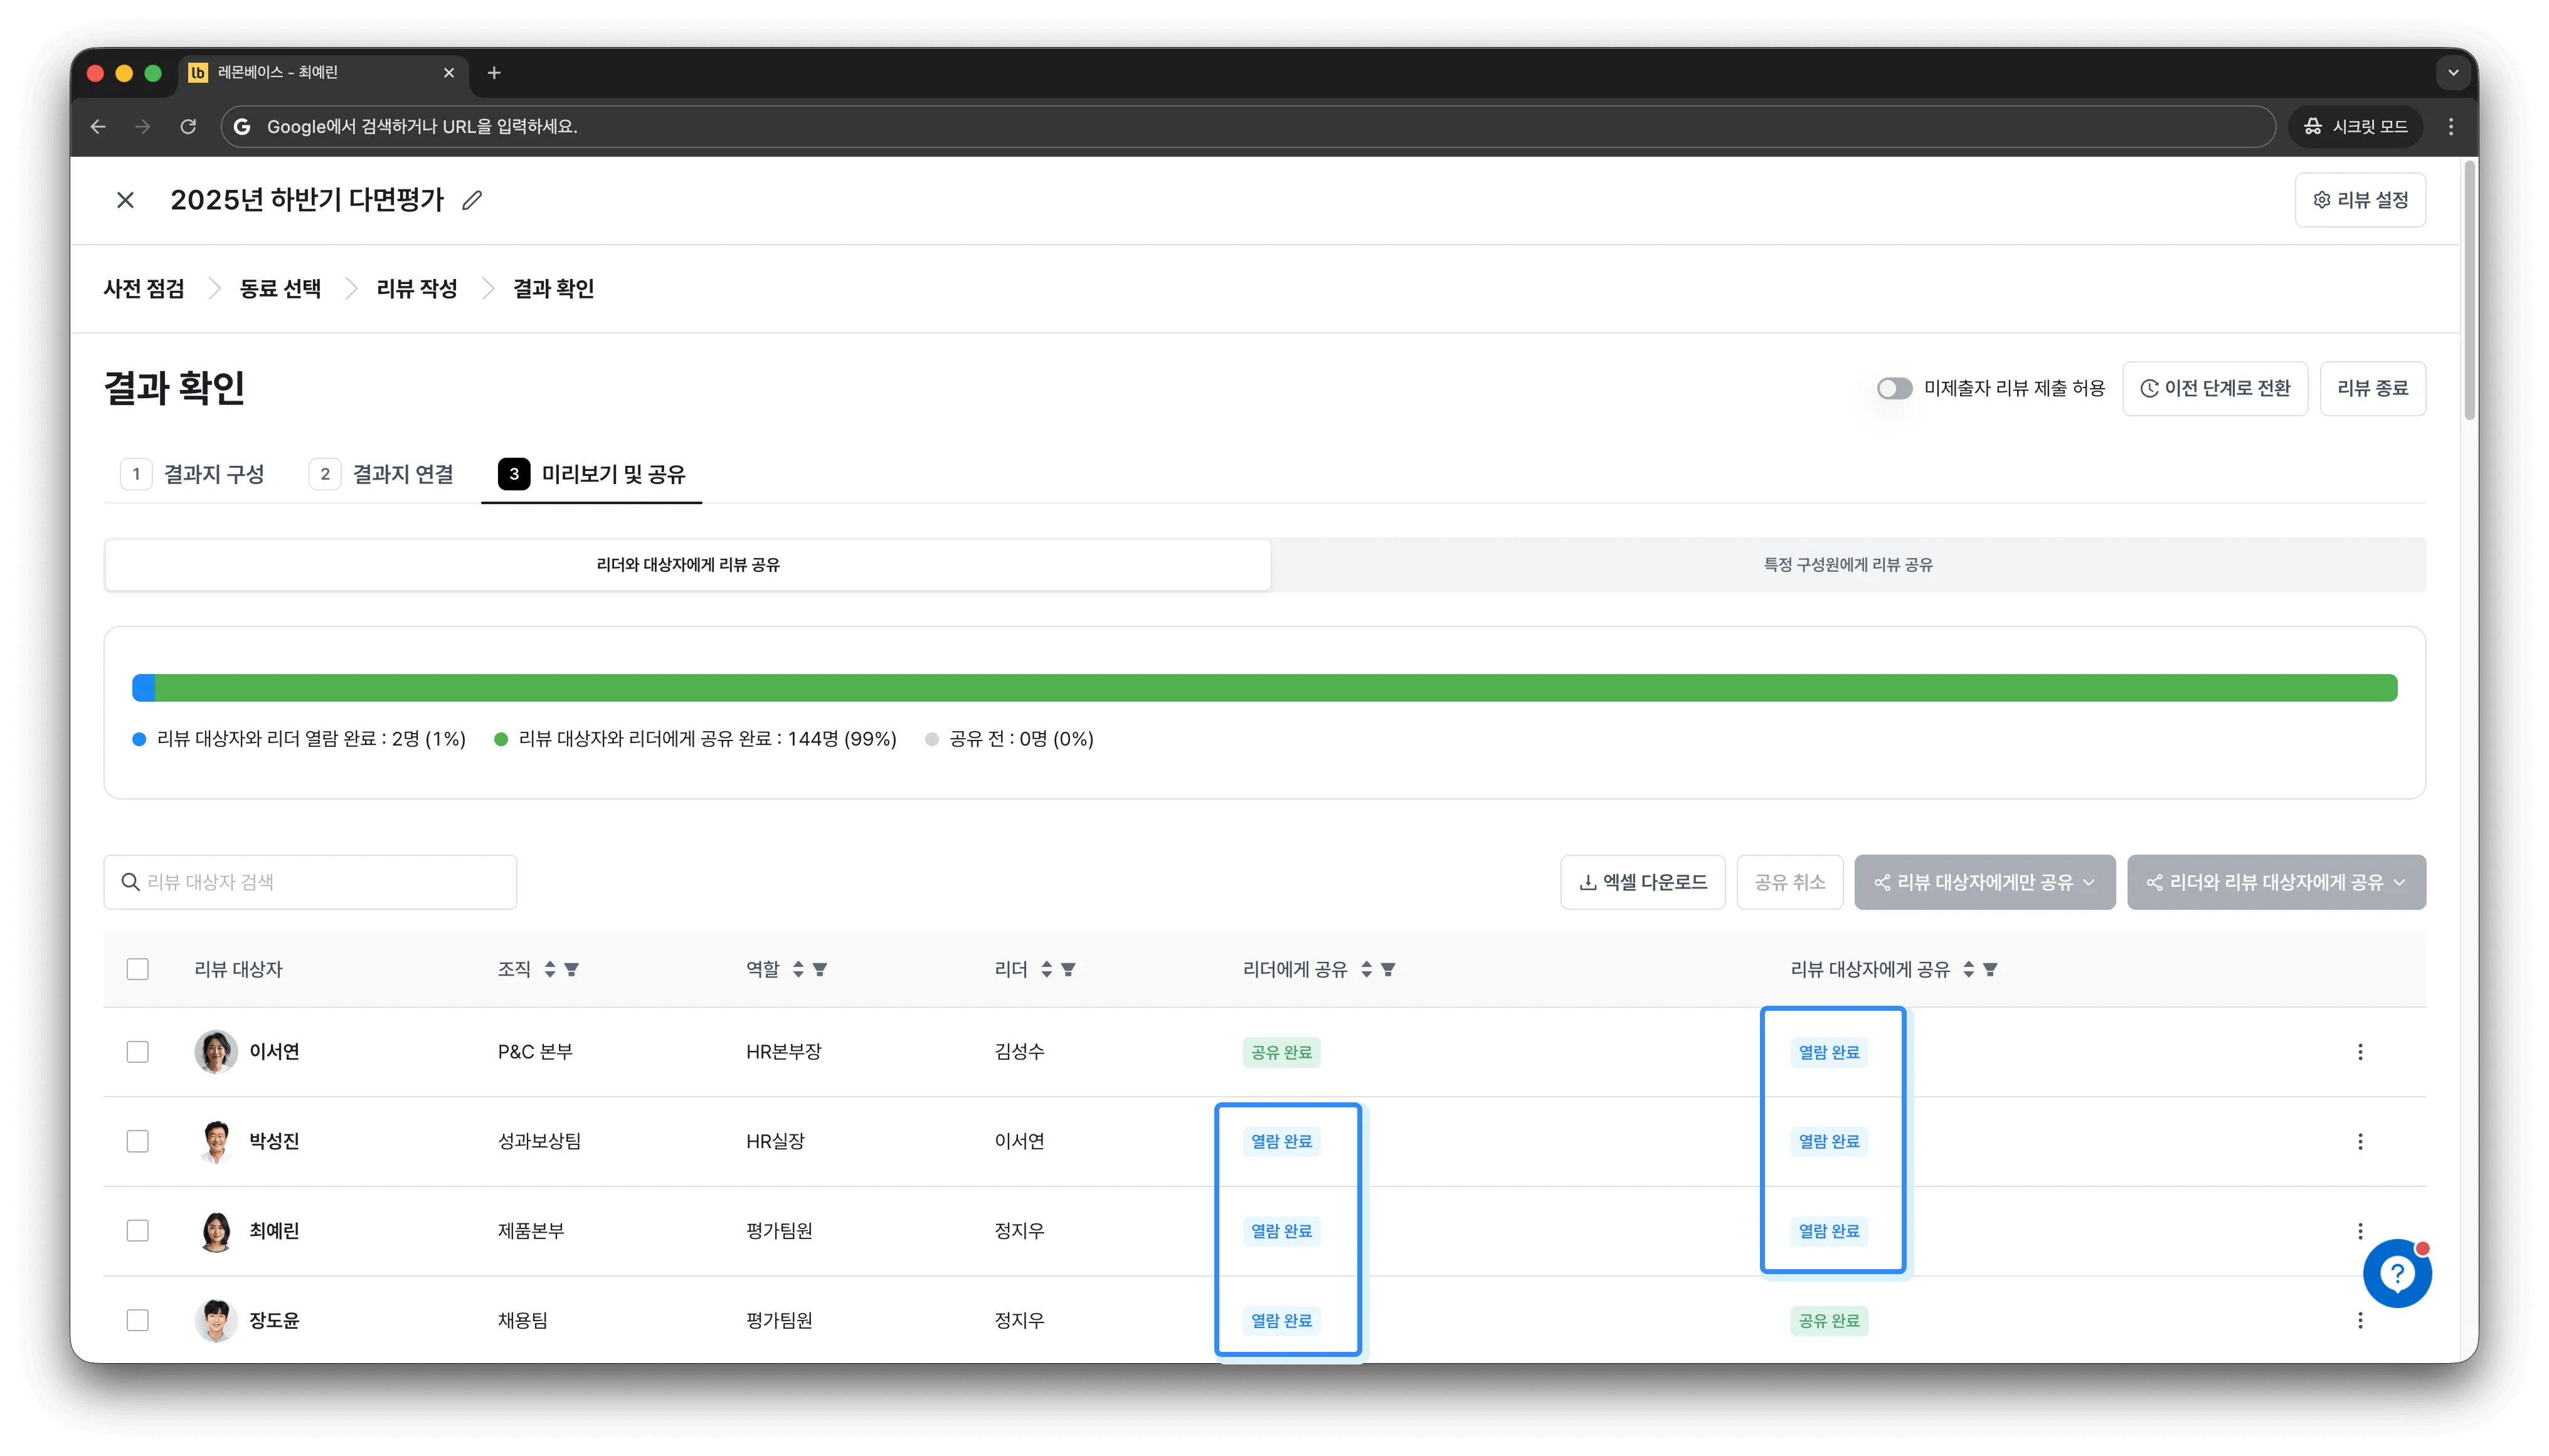Viewport: 2549px width, 1456px height.
Task: Check the 이서연 row checkbox
Action: point(138,1052)
